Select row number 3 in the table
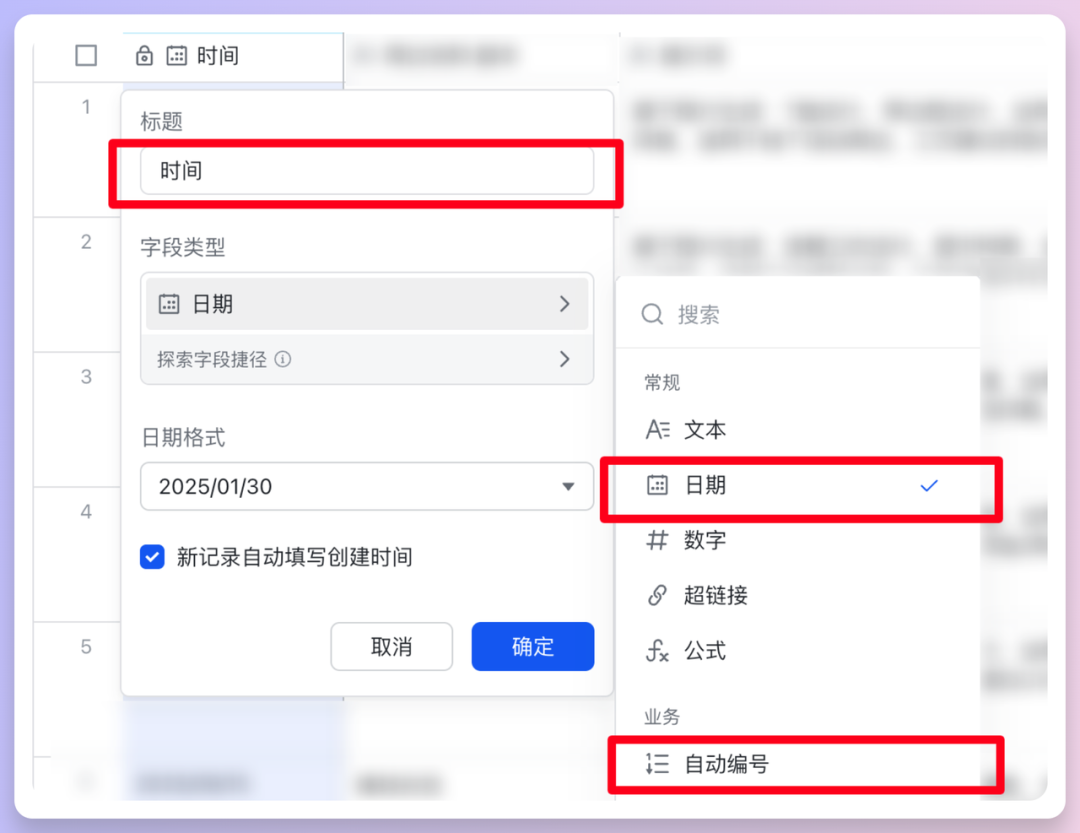1080x833 pixels. (86, 377)
